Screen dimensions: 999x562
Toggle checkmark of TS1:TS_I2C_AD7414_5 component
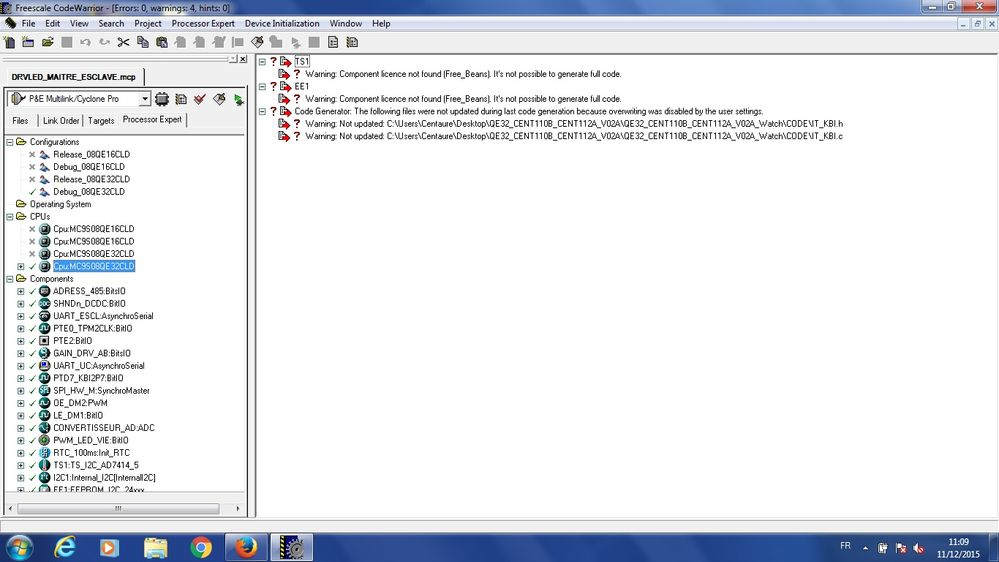click(32, 465)
